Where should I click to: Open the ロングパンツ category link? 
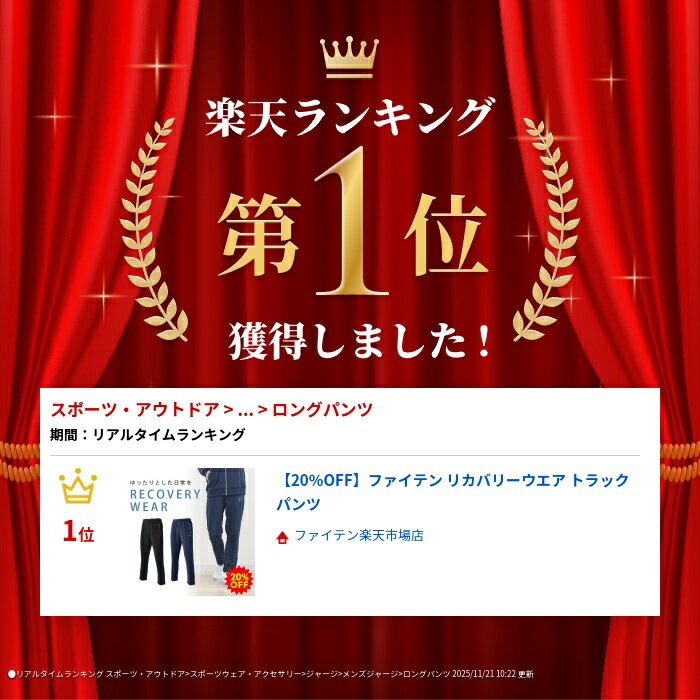click(x=322, y=409)
